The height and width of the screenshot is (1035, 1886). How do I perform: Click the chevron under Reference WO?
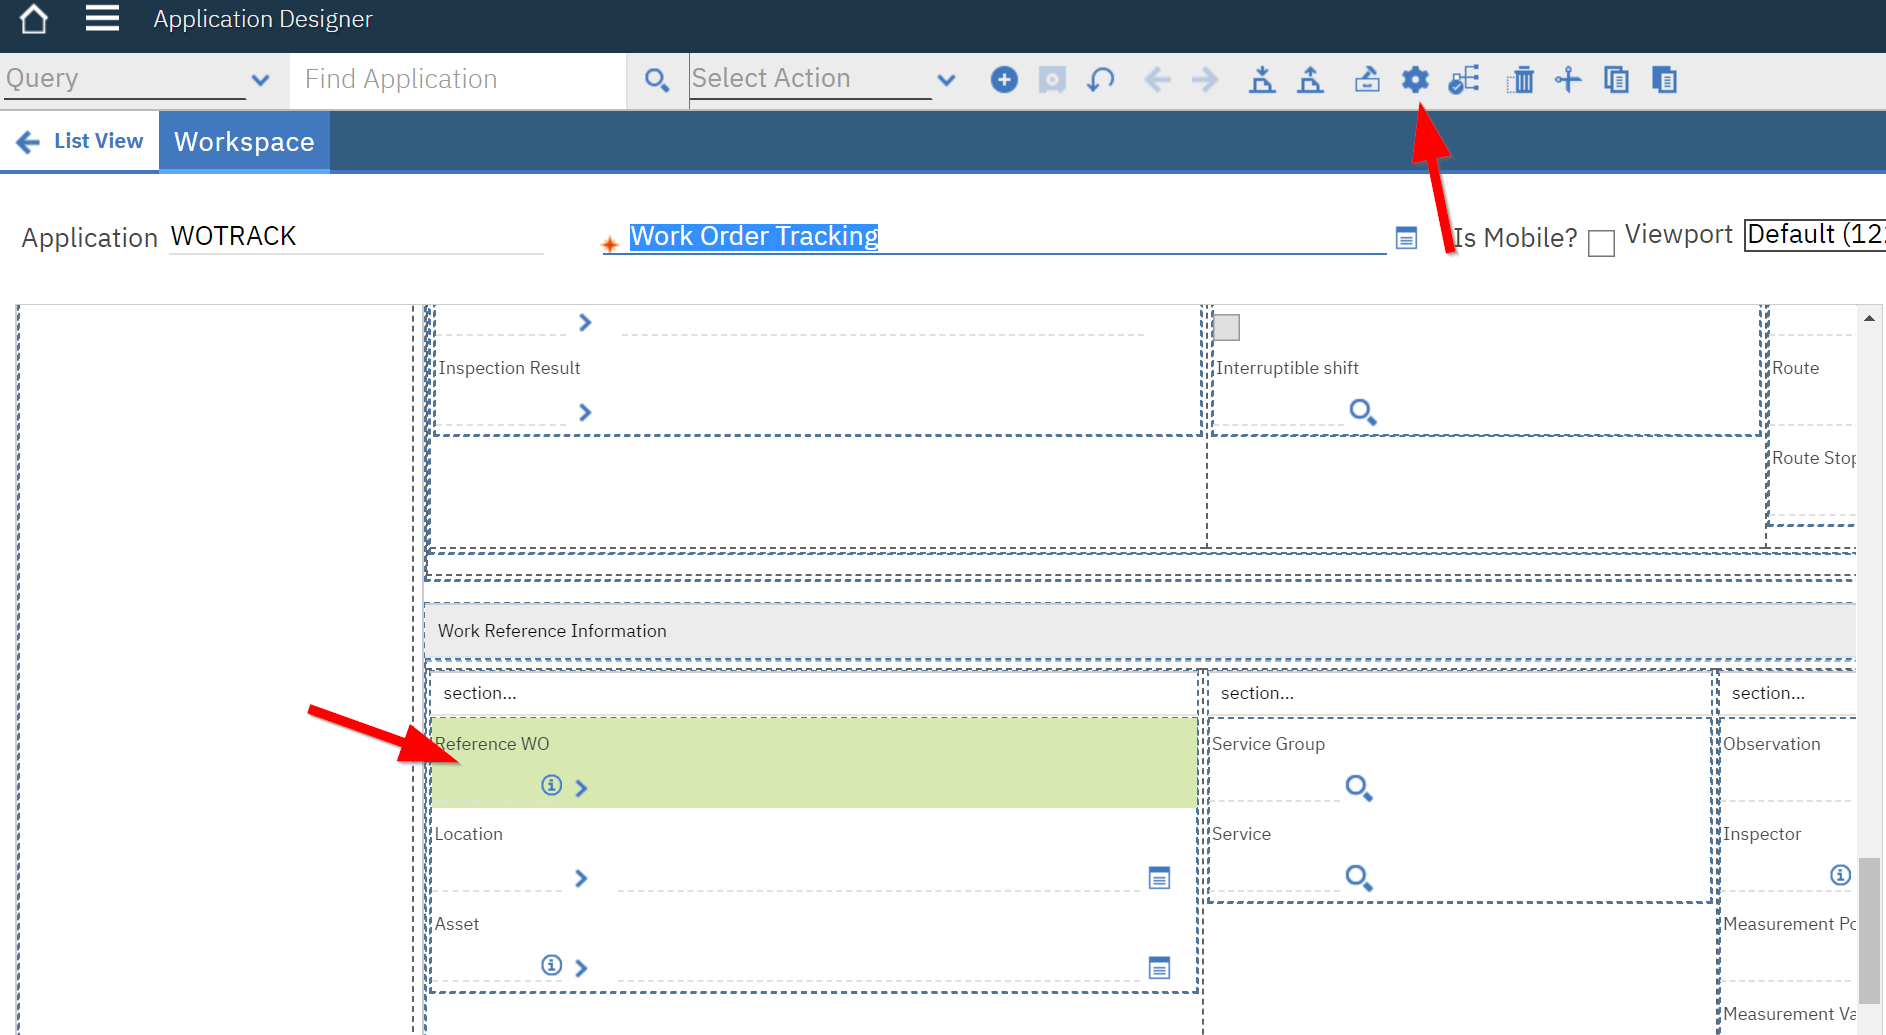tap(581, 788)
